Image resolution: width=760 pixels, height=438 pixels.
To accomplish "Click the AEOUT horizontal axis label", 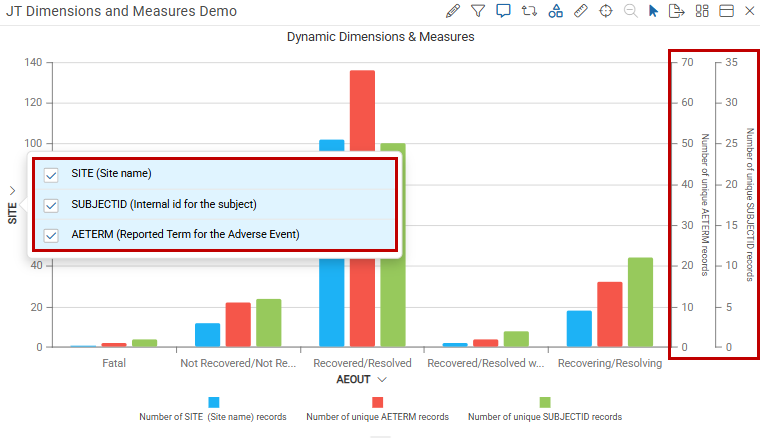I will (353, 379).
